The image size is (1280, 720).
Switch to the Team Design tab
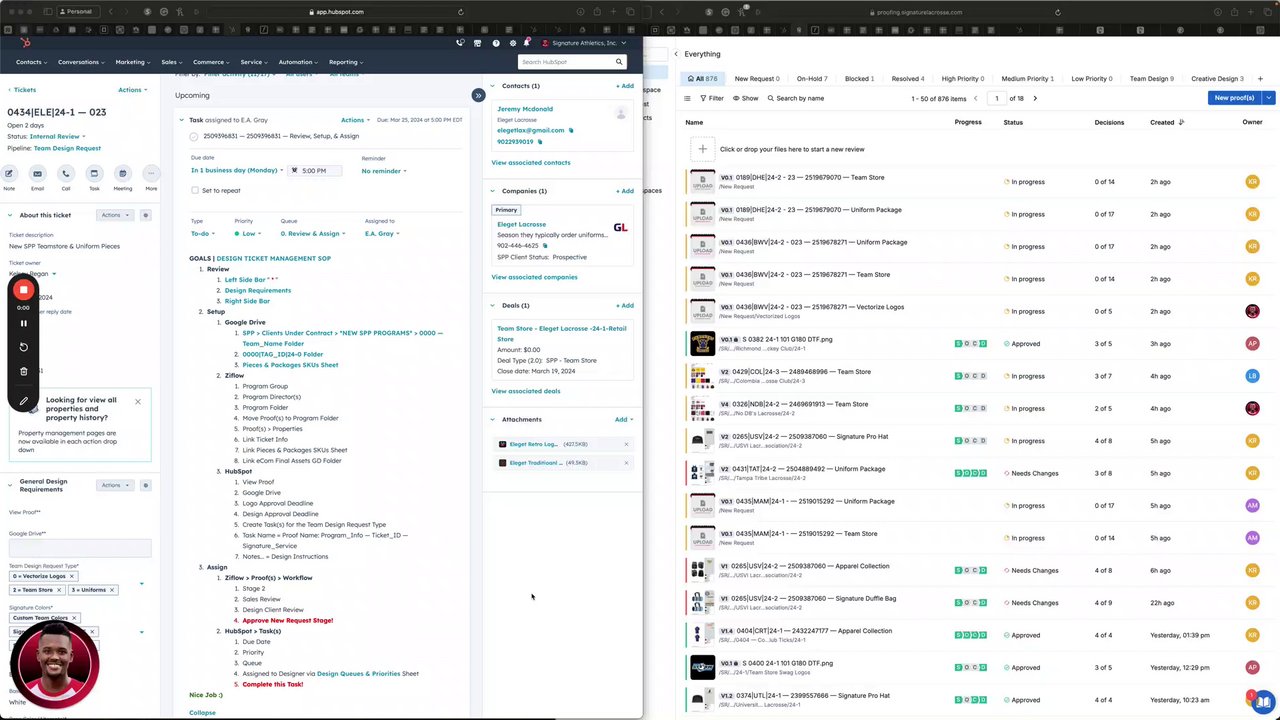click(x=1152, y=78)
